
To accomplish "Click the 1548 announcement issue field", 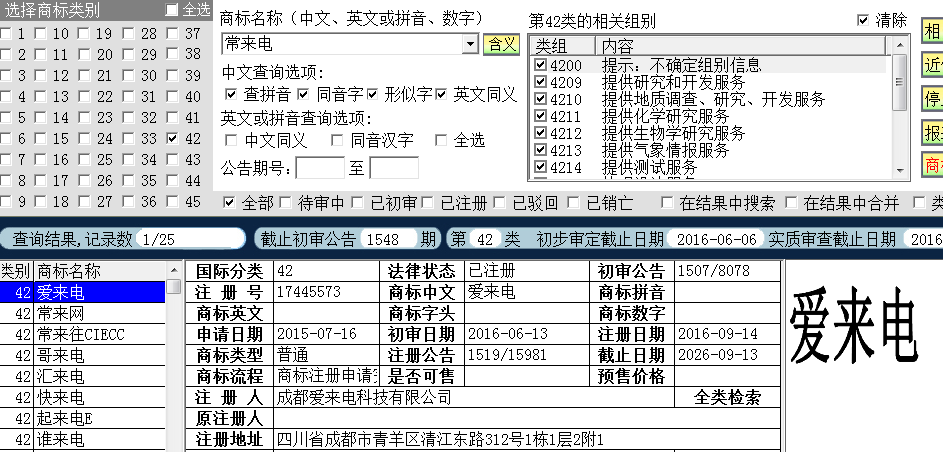I will pyautogui.click(x=388, y=239).
